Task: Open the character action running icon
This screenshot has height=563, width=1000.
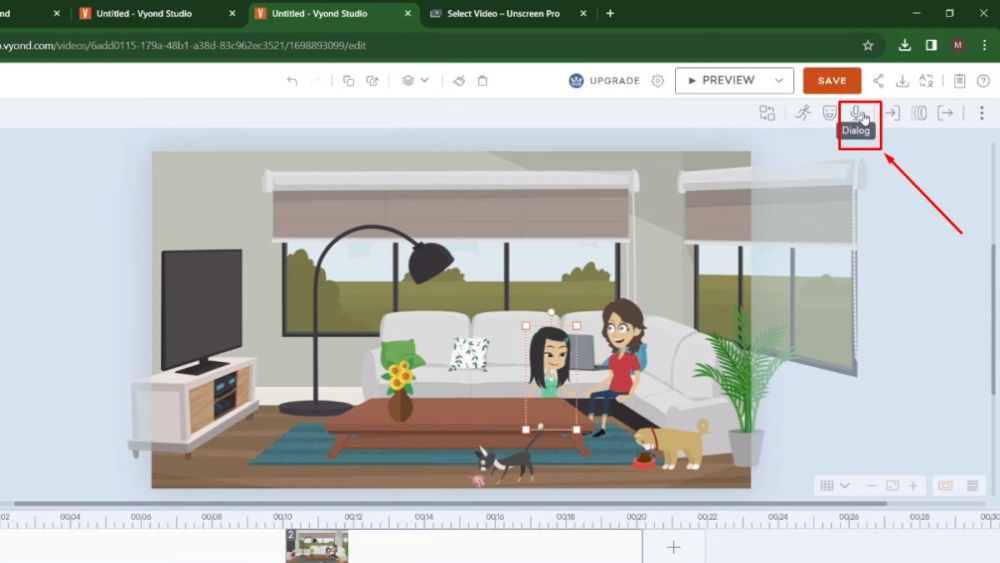Action: click(803, 113)
